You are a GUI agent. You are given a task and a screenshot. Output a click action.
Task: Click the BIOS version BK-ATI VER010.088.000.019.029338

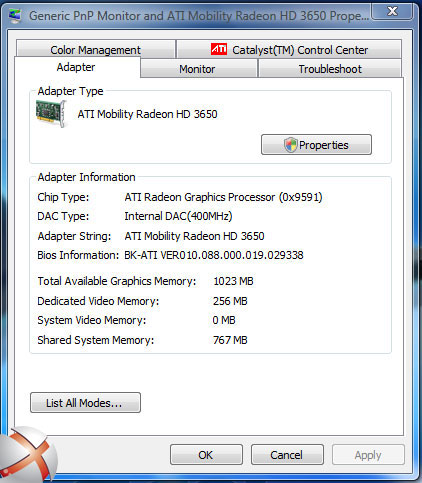pos(214,255)
